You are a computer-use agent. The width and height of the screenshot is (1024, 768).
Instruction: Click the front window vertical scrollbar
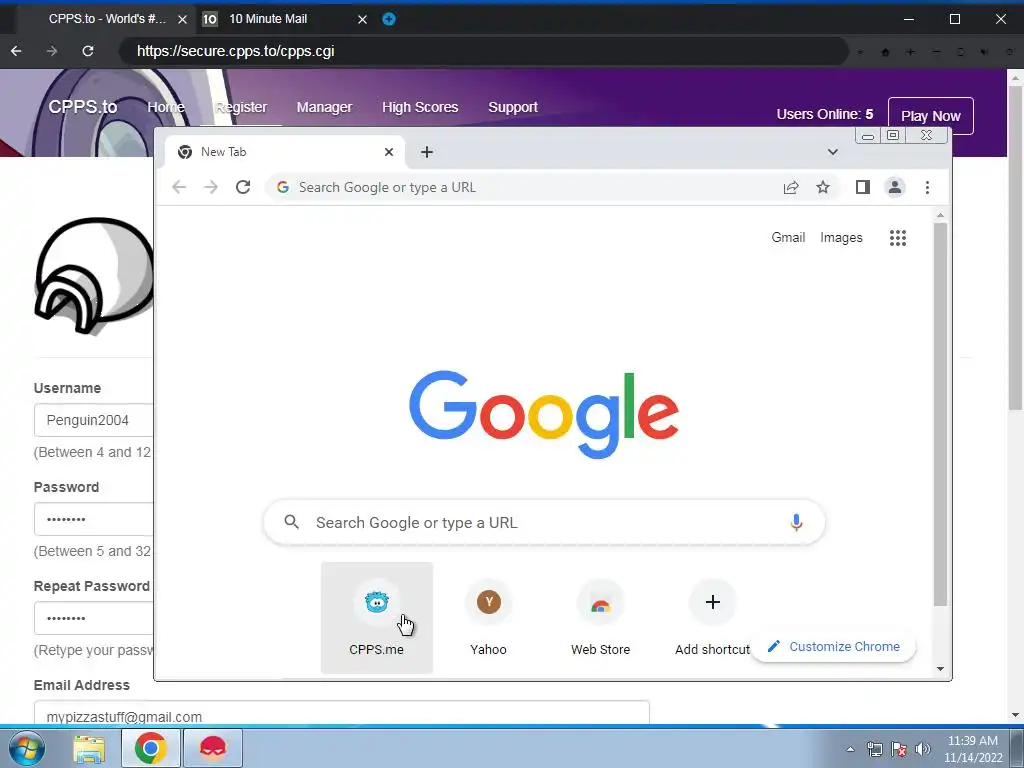(940, 414)
